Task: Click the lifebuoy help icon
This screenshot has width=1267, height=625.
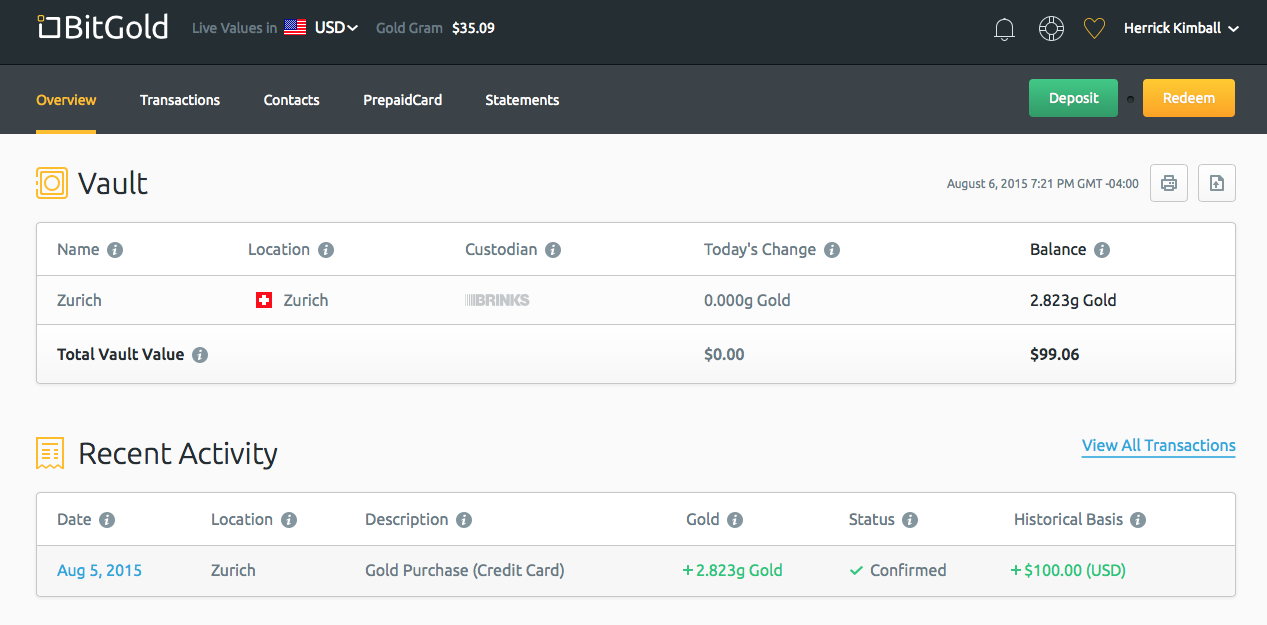Action: (1051, 28)
